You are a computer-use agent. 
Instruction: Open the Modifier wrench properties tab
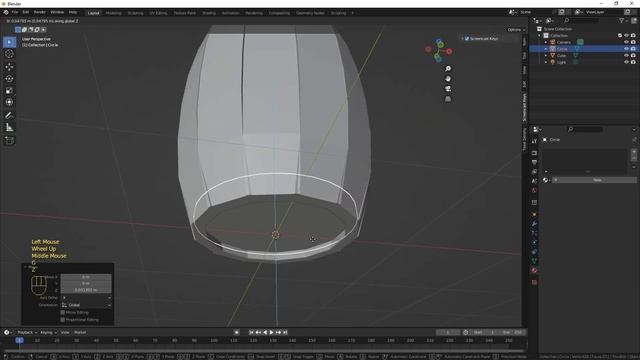tap(534, 224)
